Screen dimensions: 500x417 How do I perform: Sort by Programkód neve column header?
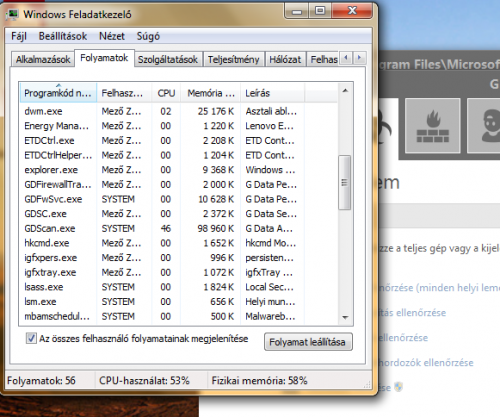[58, 93]
